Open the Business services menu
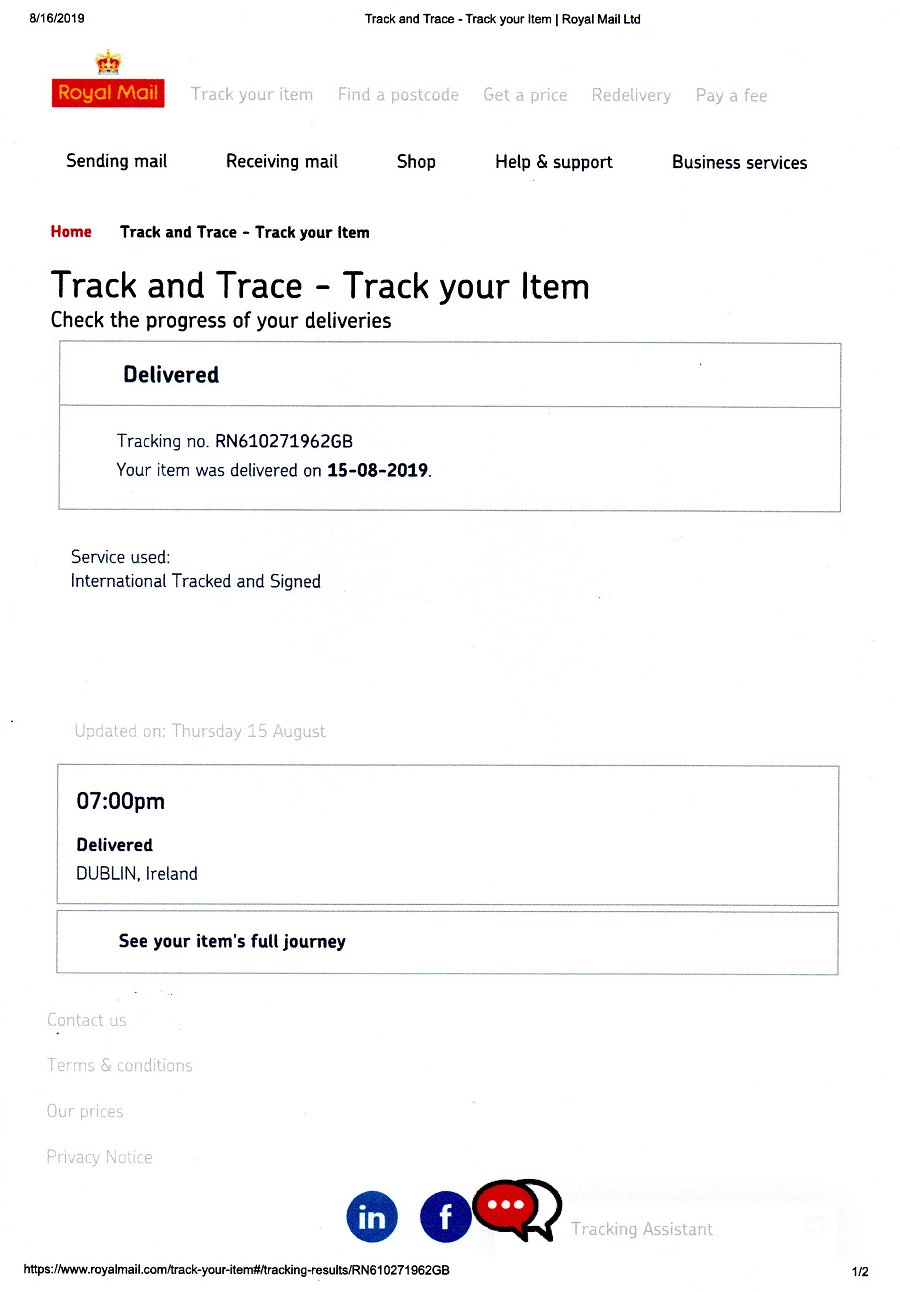900x1292 pixels. pos(739,162)
